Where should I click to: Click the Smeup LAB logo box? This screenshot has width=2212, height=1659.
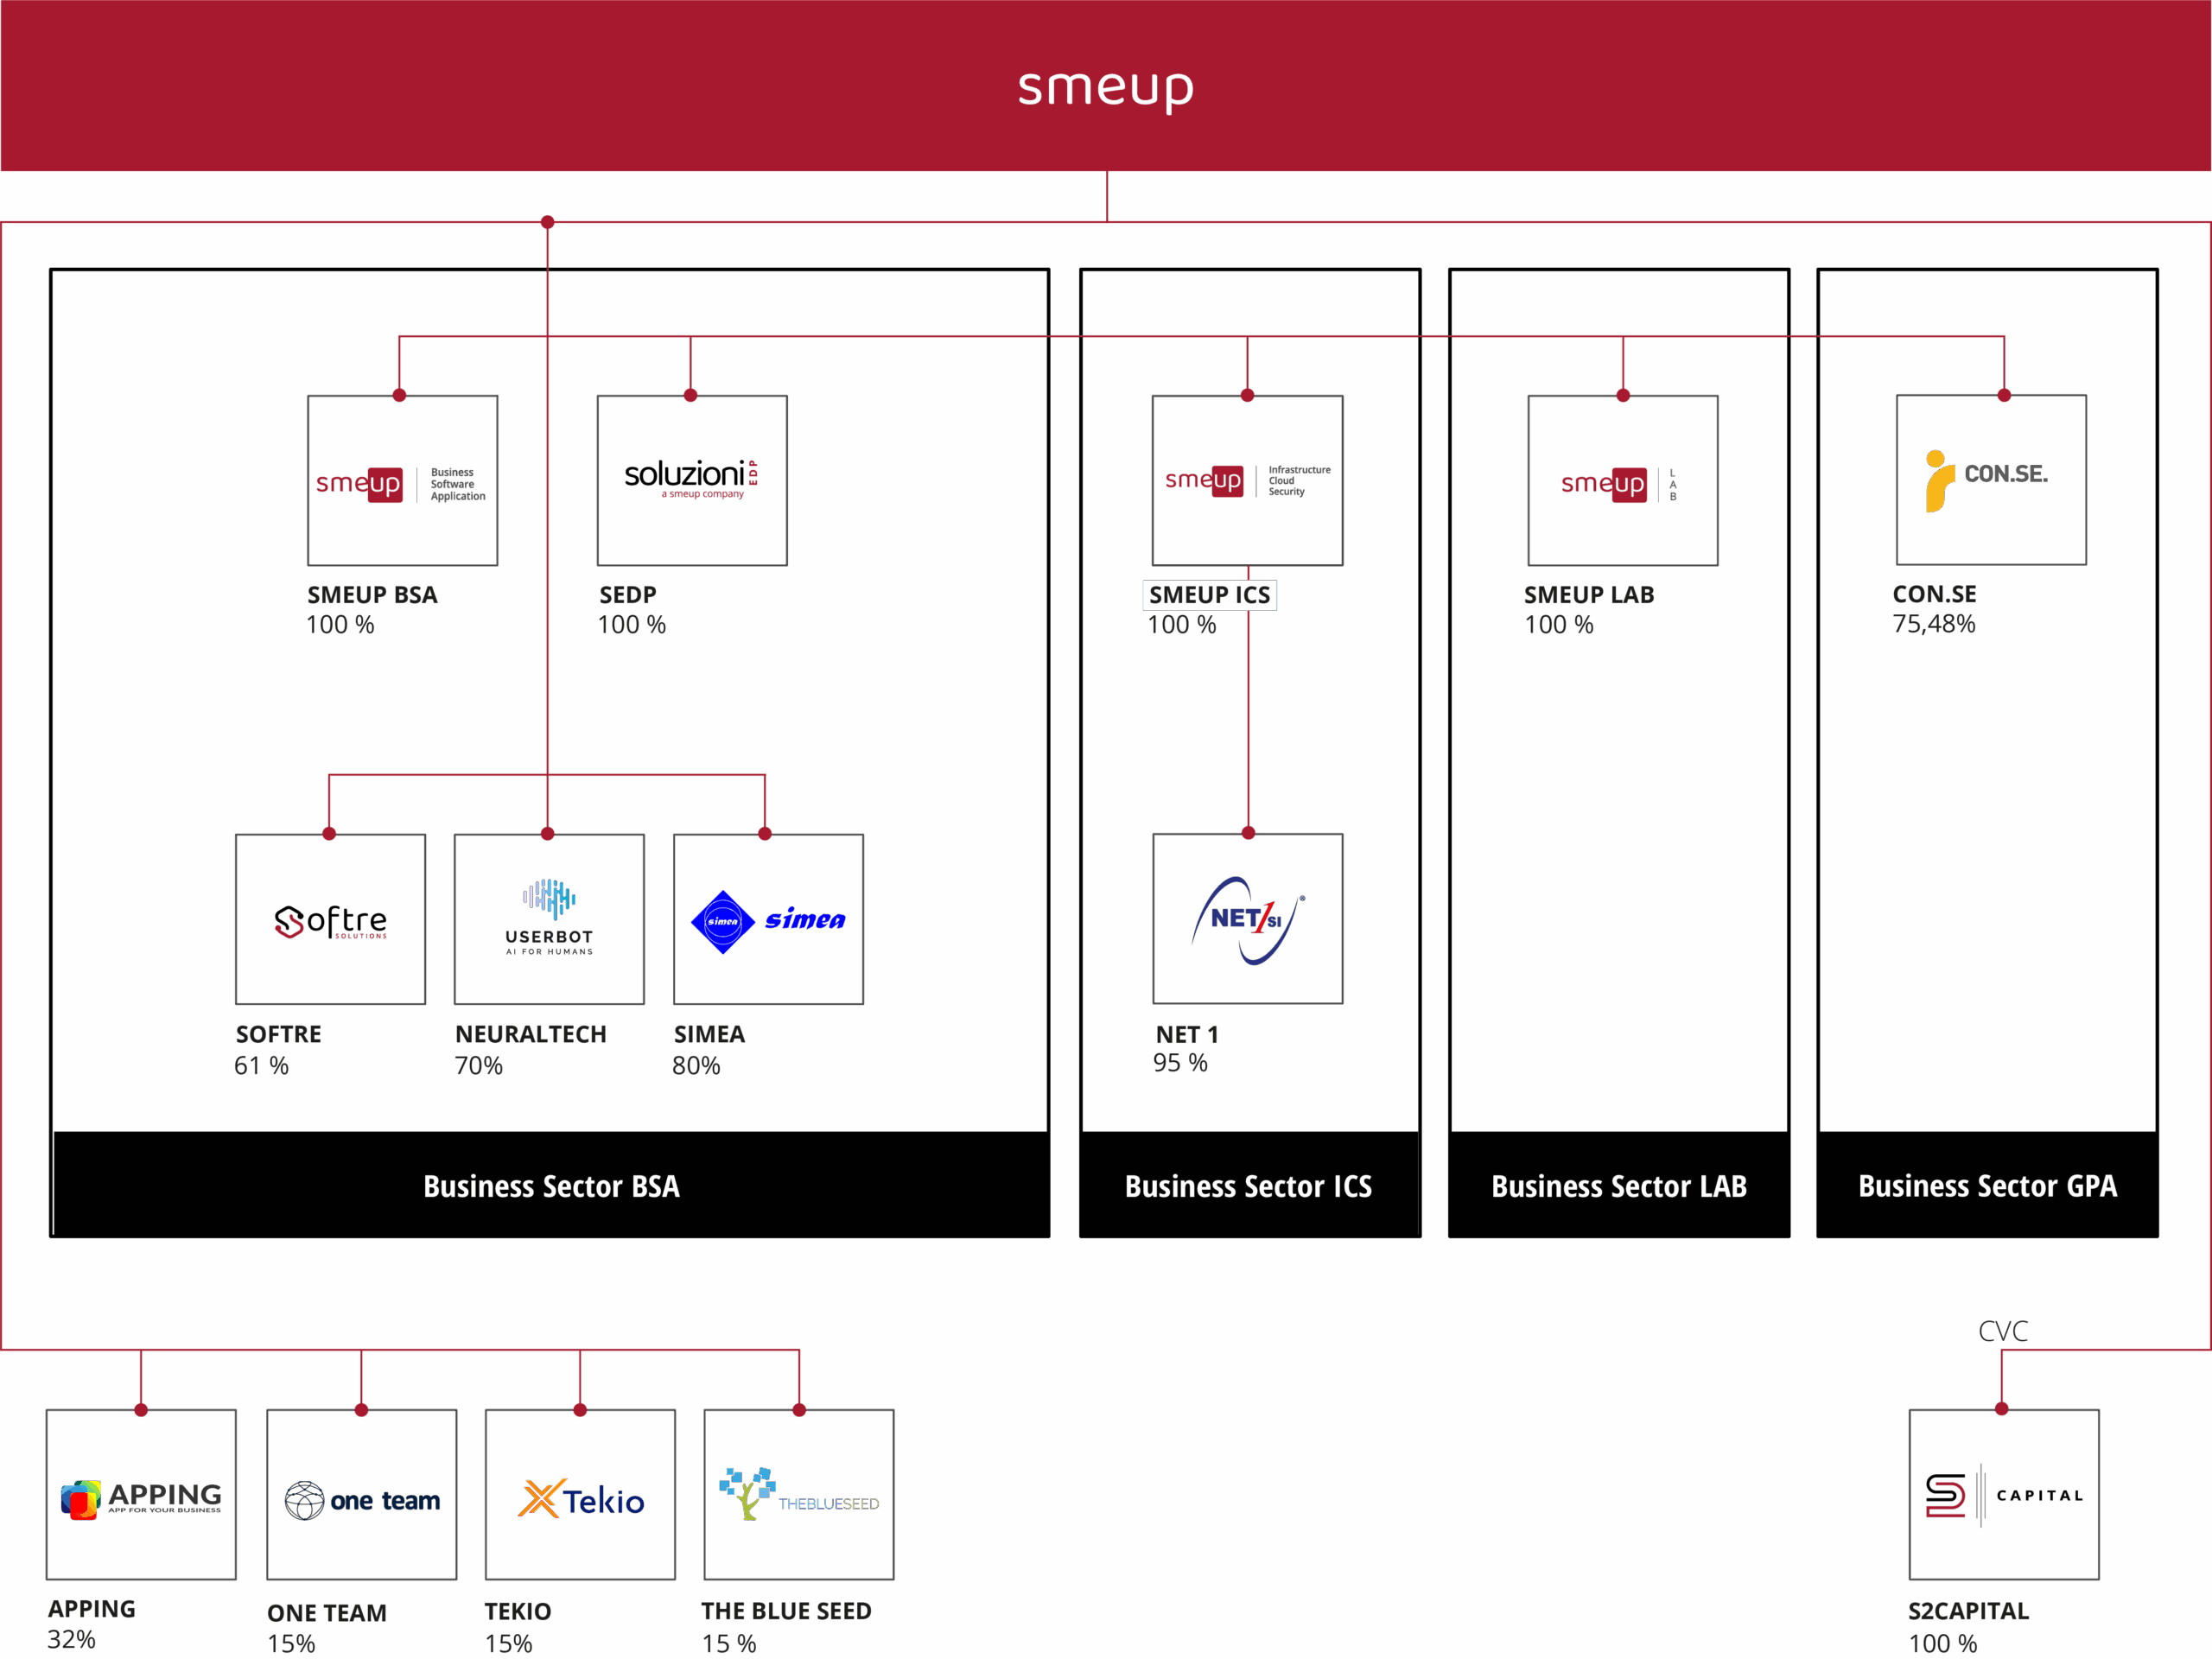click(x=1622, y=481)
